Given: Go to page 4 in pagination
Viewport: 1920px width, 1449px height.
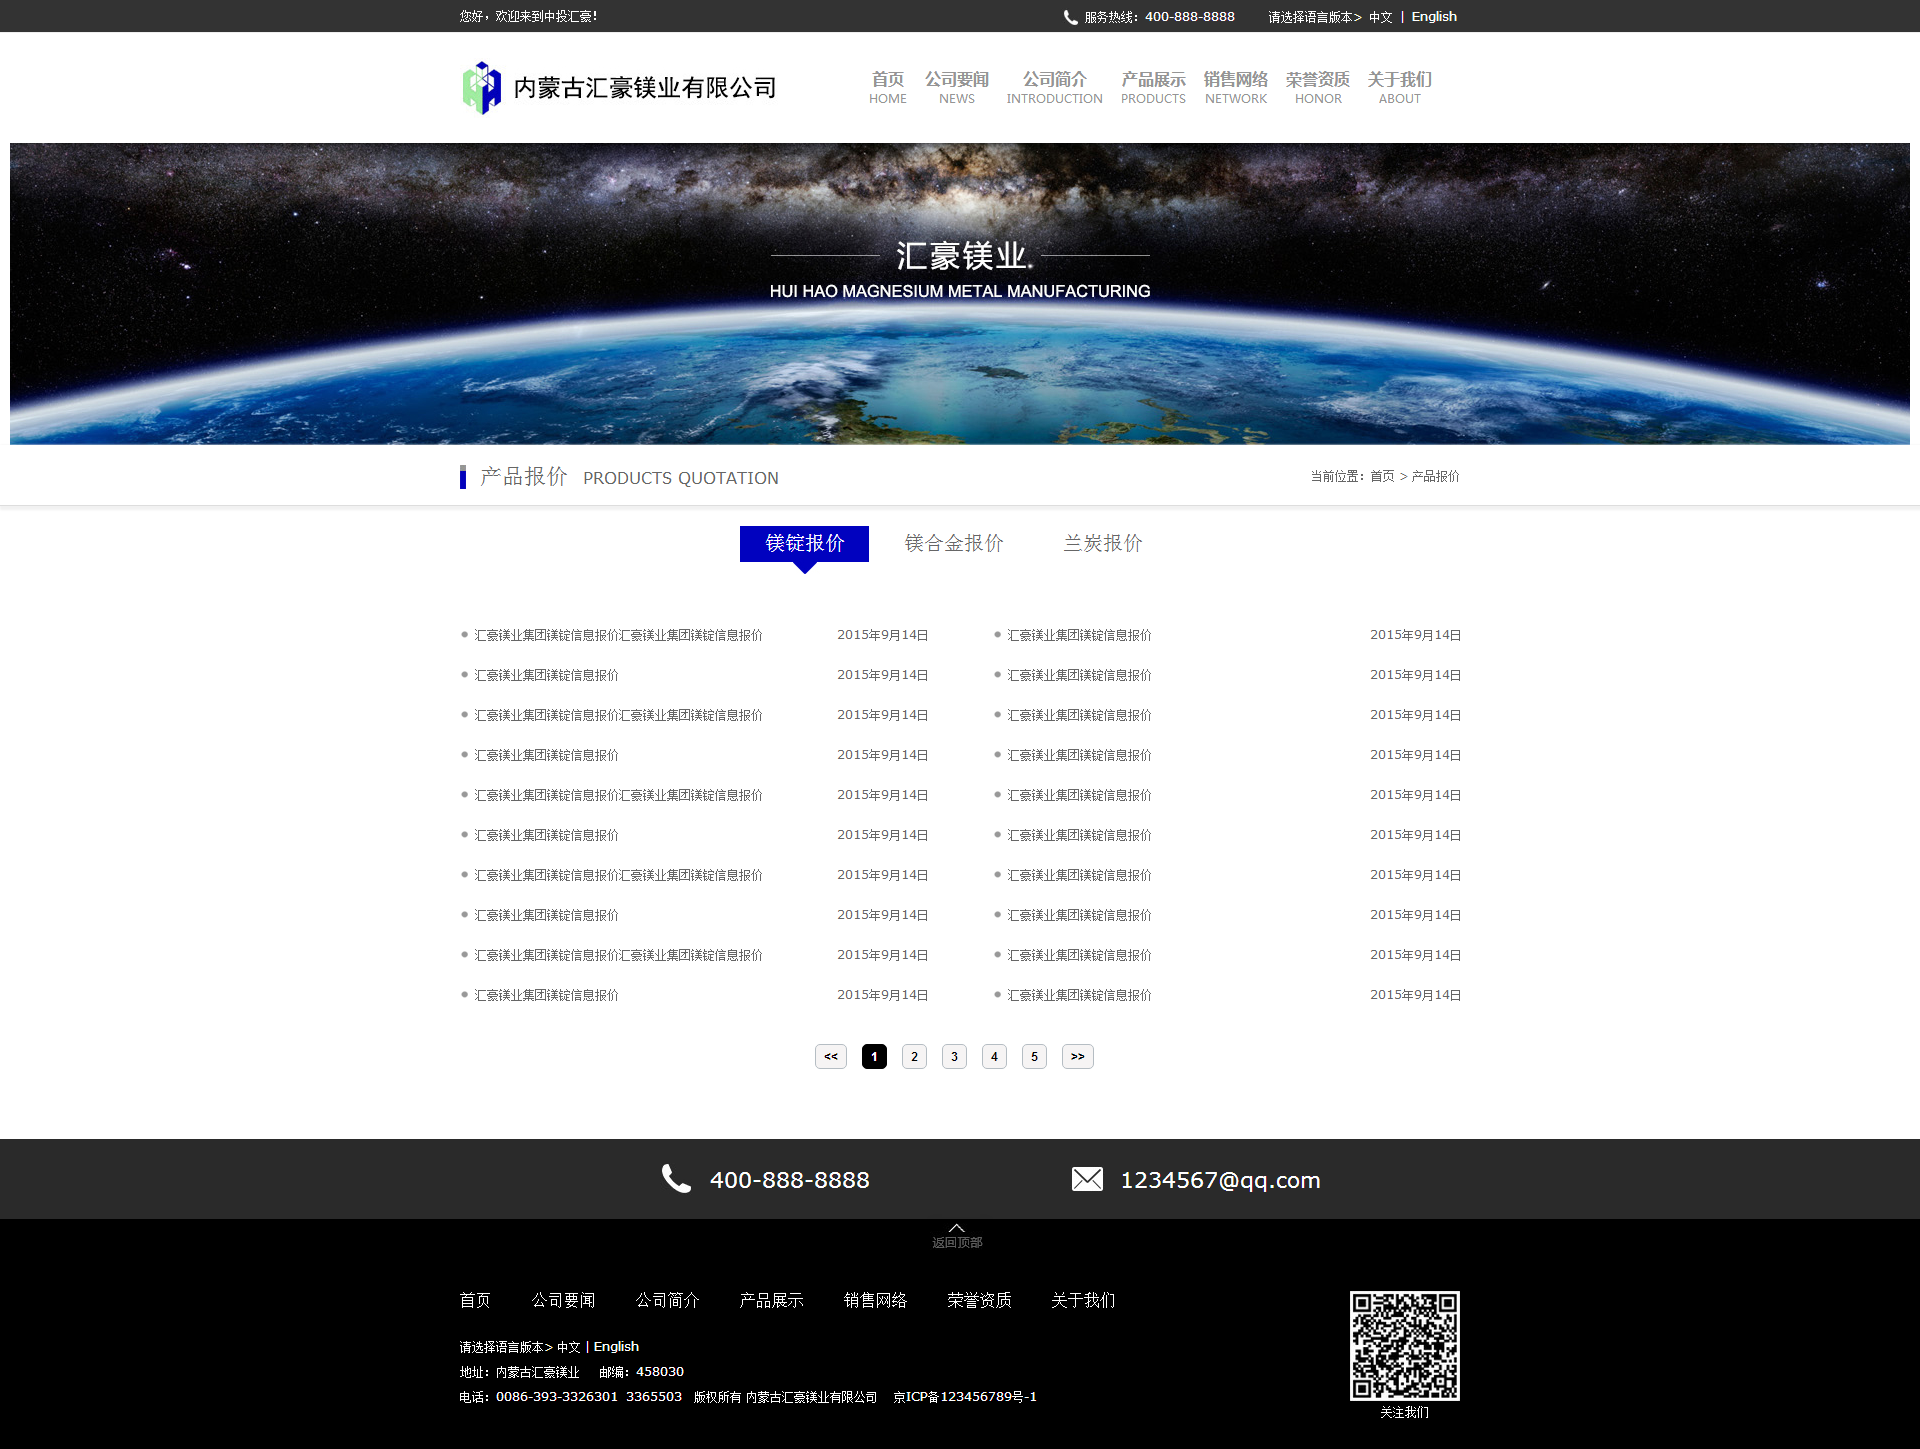Looking at the screenshot, I should (994, 1056).
